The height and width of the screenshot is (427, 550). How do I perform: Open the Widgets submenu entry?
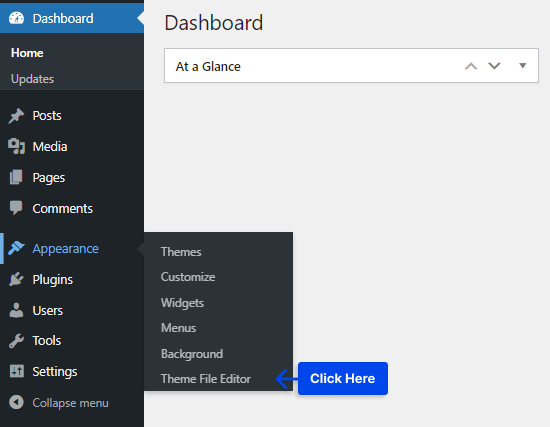pos(182,303)
